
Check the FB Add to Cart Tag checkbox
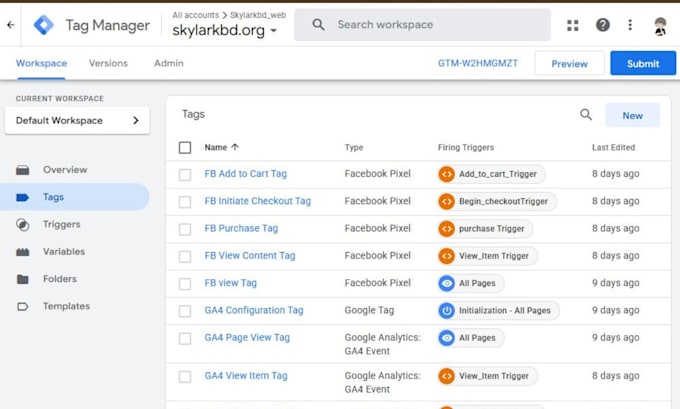coord(185,175)
